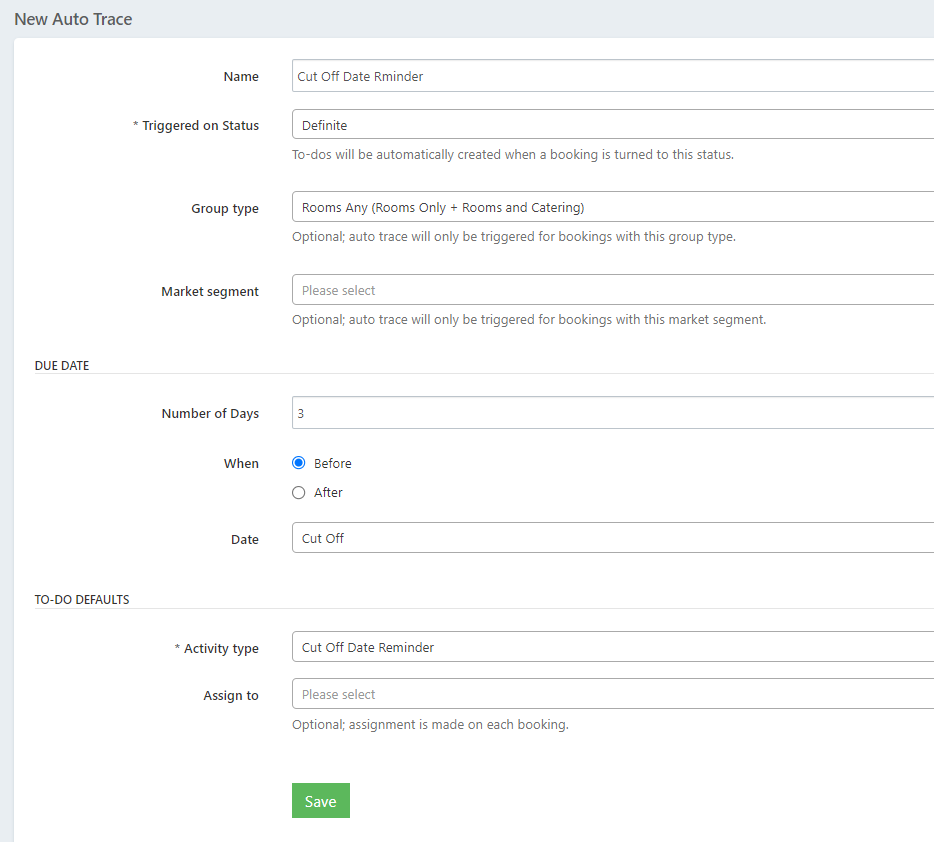Click the Market segment label
Screen dimensions: 934x842
click(x=210, y=292)
